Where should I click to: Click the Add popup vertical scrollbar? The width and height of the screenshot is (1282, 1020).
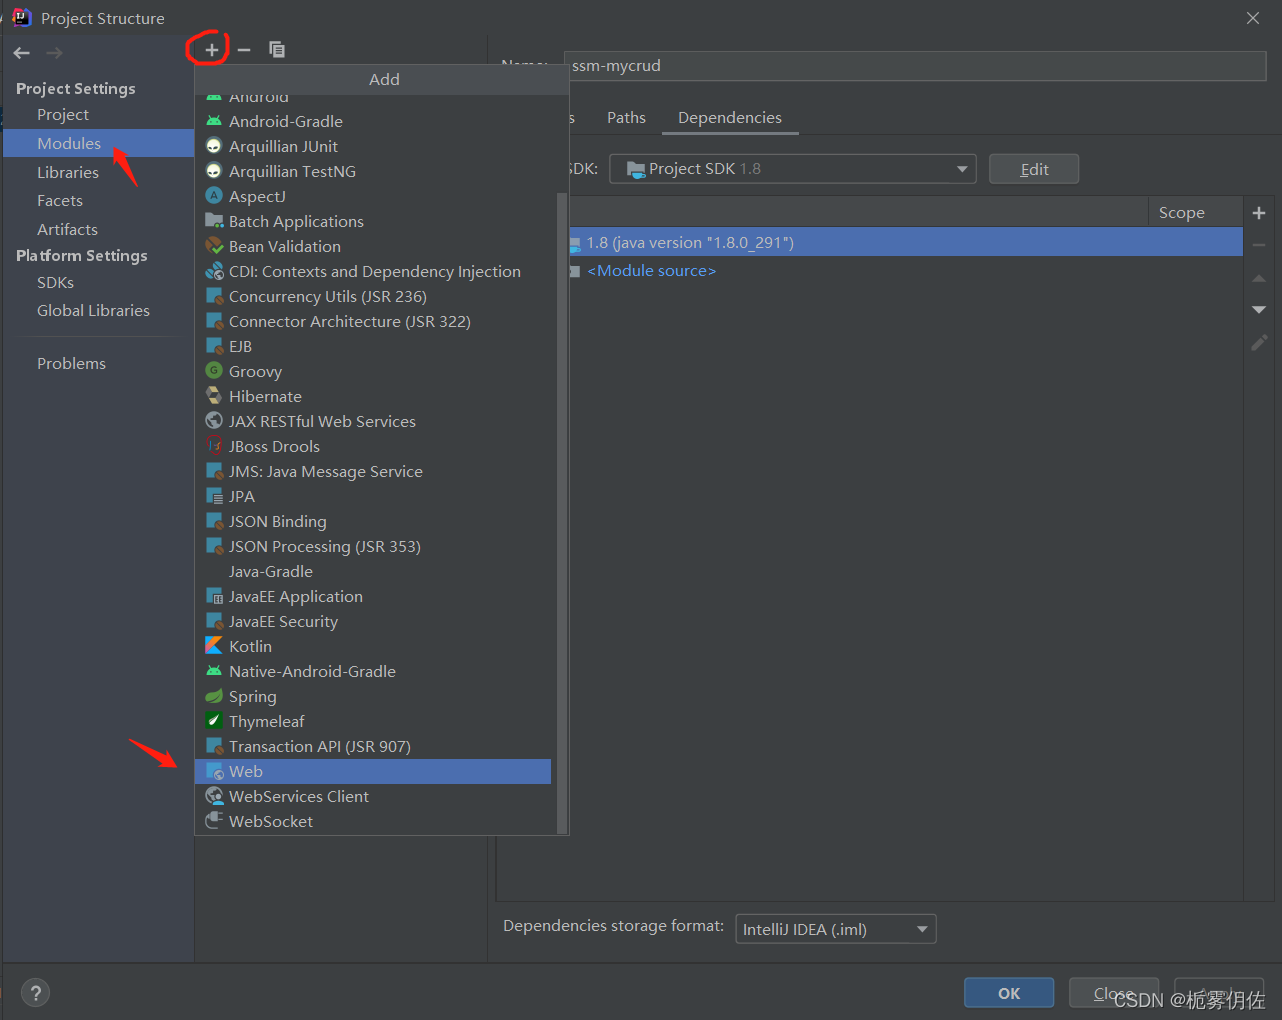pyautogui.click(x=562, y=512)
